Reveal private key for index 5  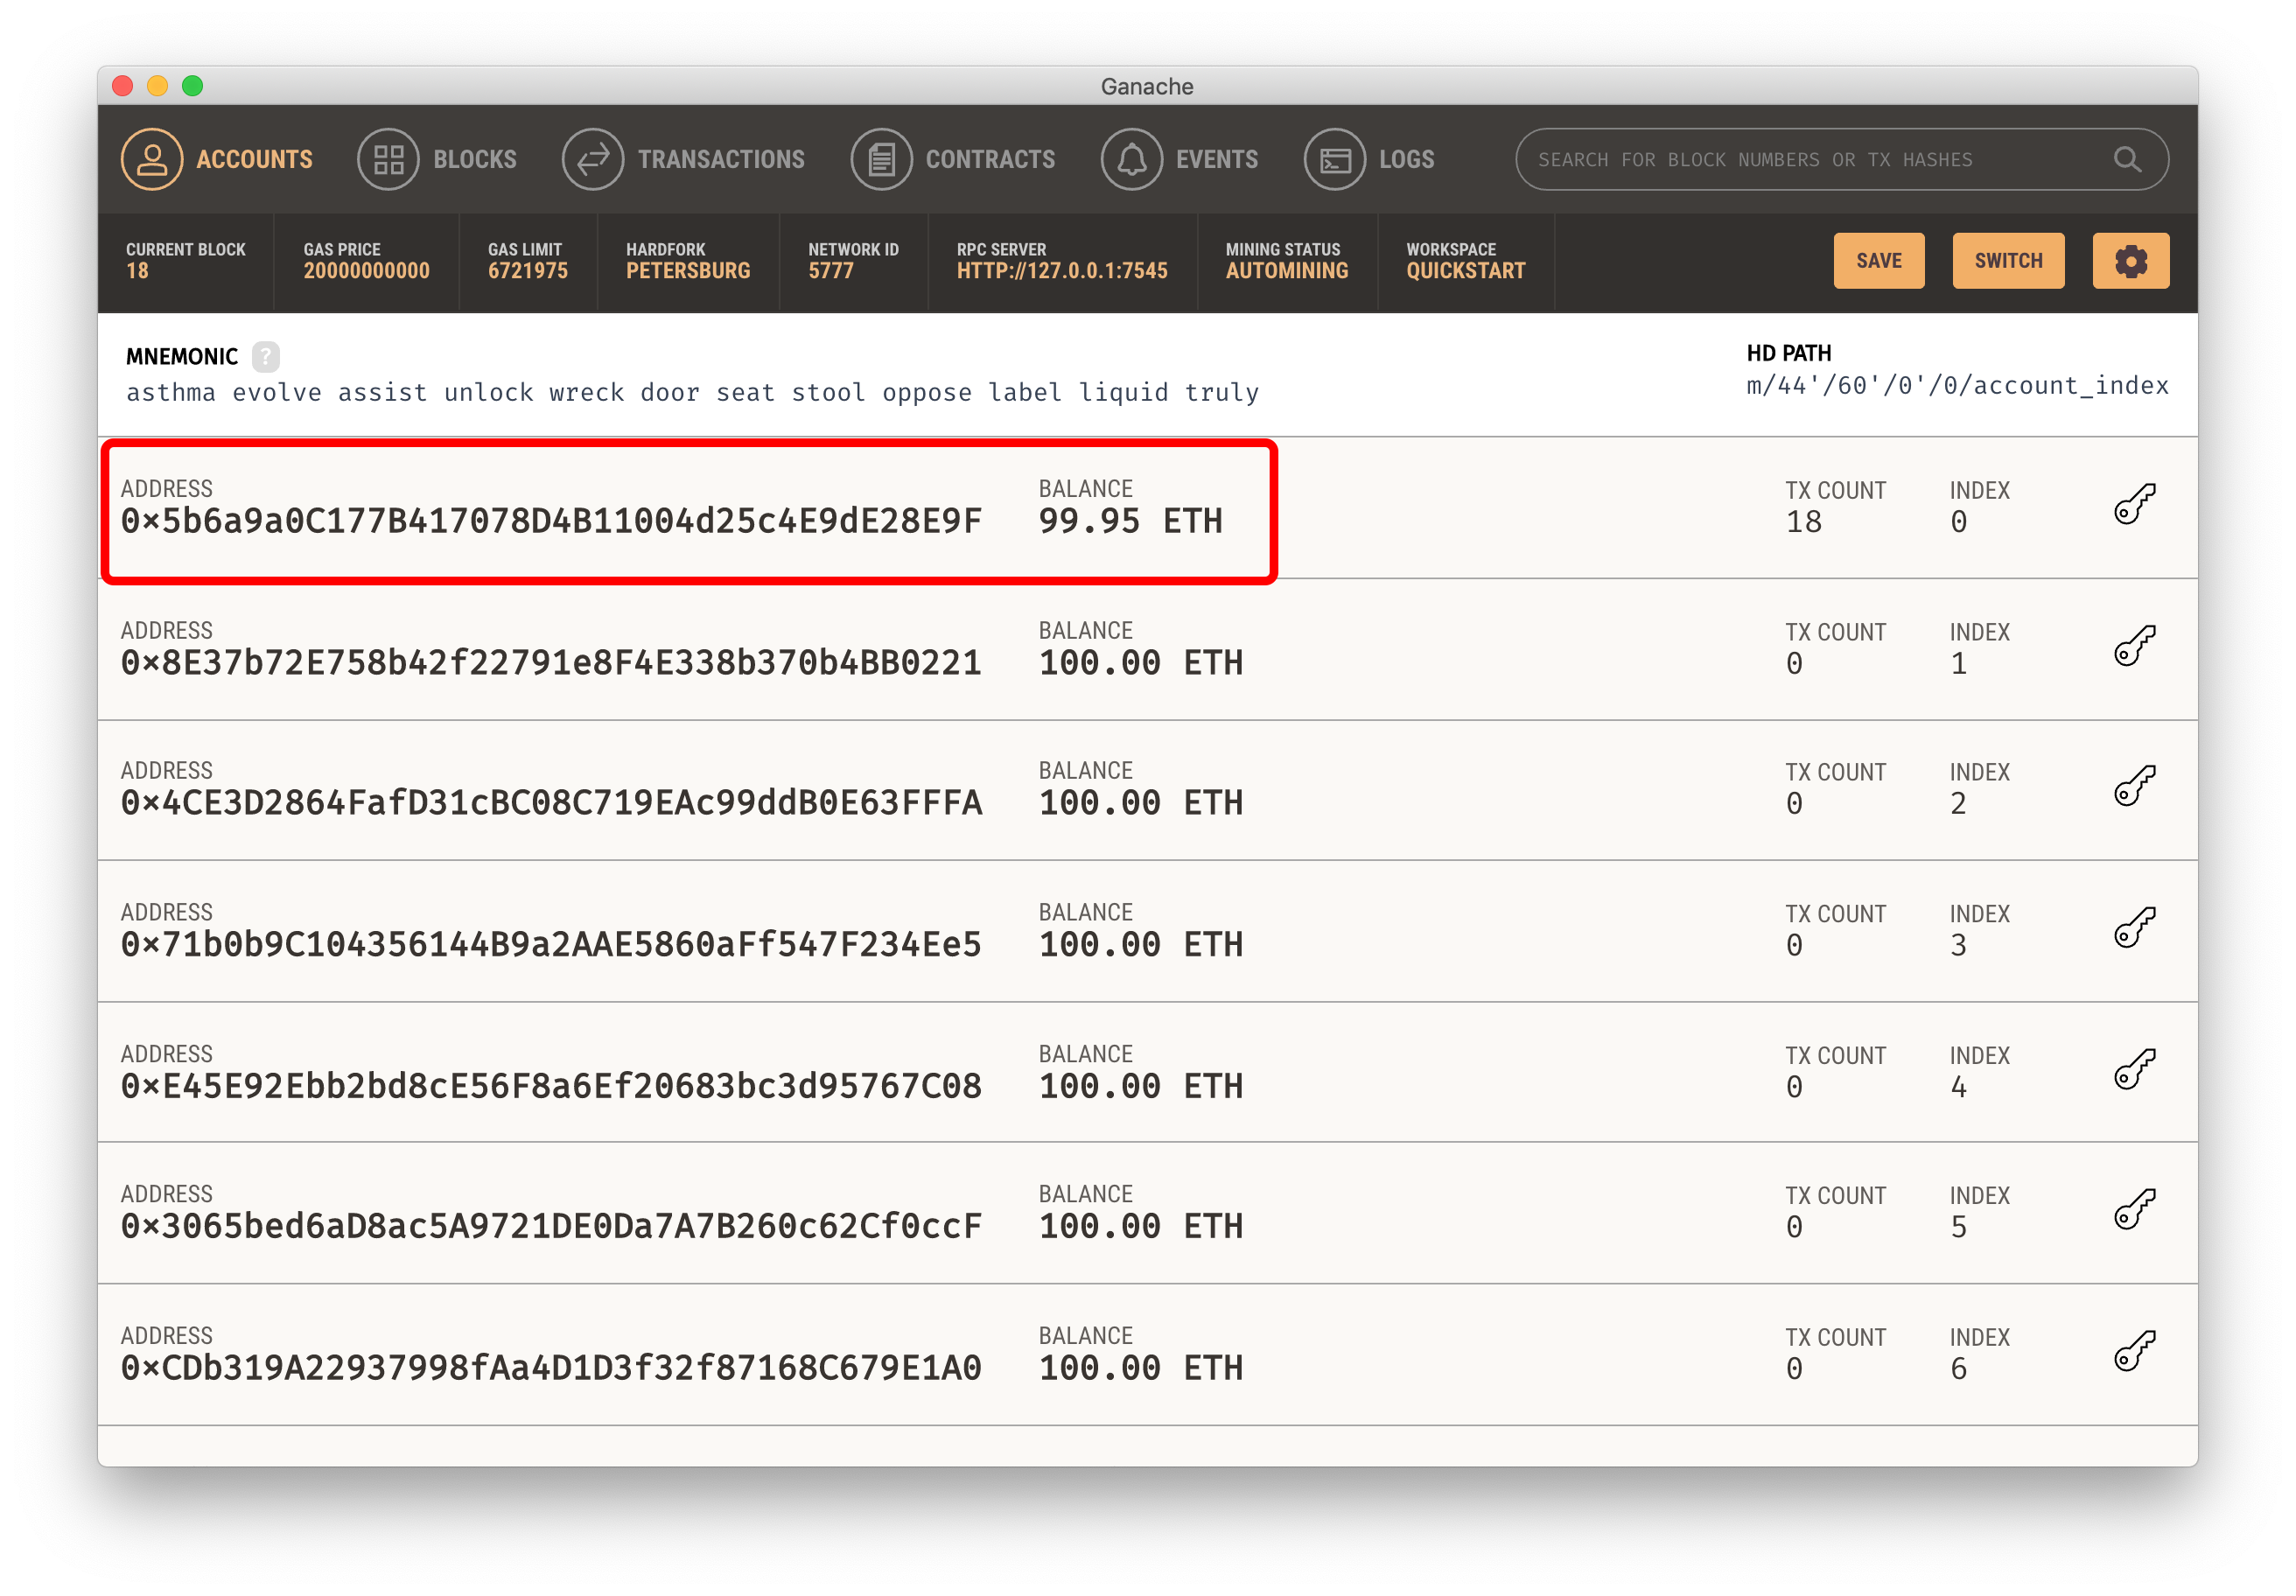click(2134, 1210)
